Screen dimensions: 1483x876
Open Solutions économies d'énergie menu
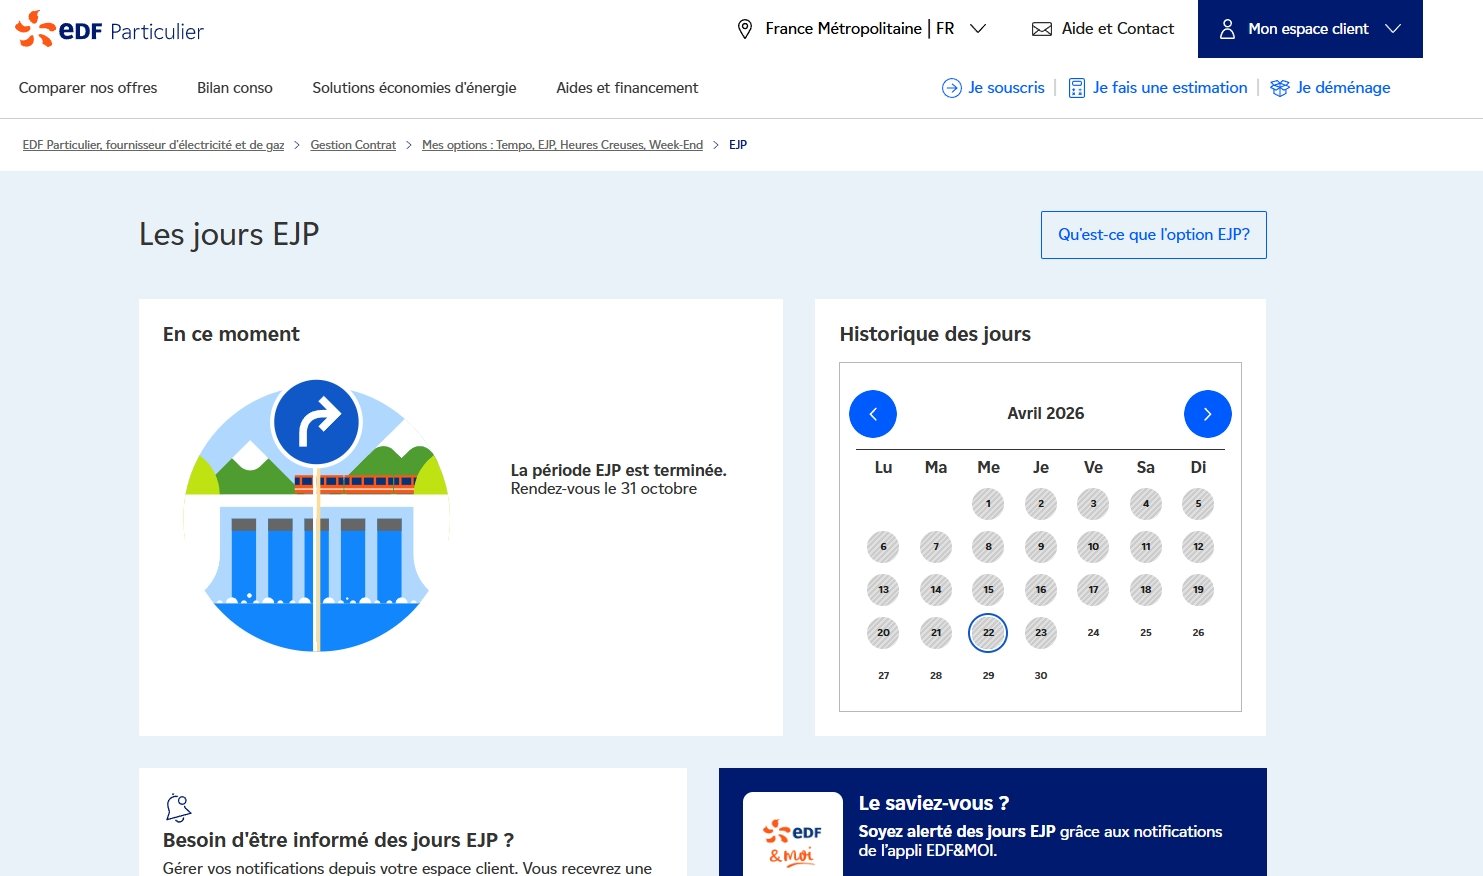pos(414,88)
